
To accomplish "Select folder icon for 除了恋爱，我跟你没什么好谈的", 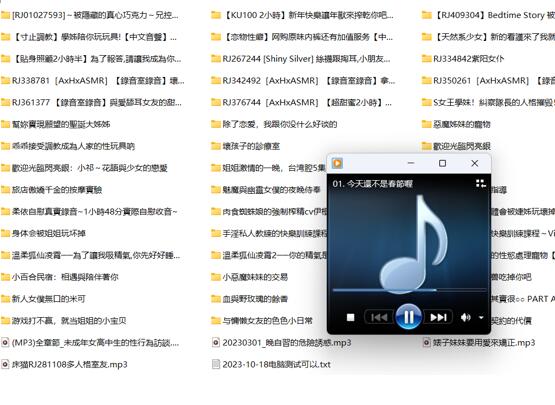I will pyautogui.click(x=216, y=124).
